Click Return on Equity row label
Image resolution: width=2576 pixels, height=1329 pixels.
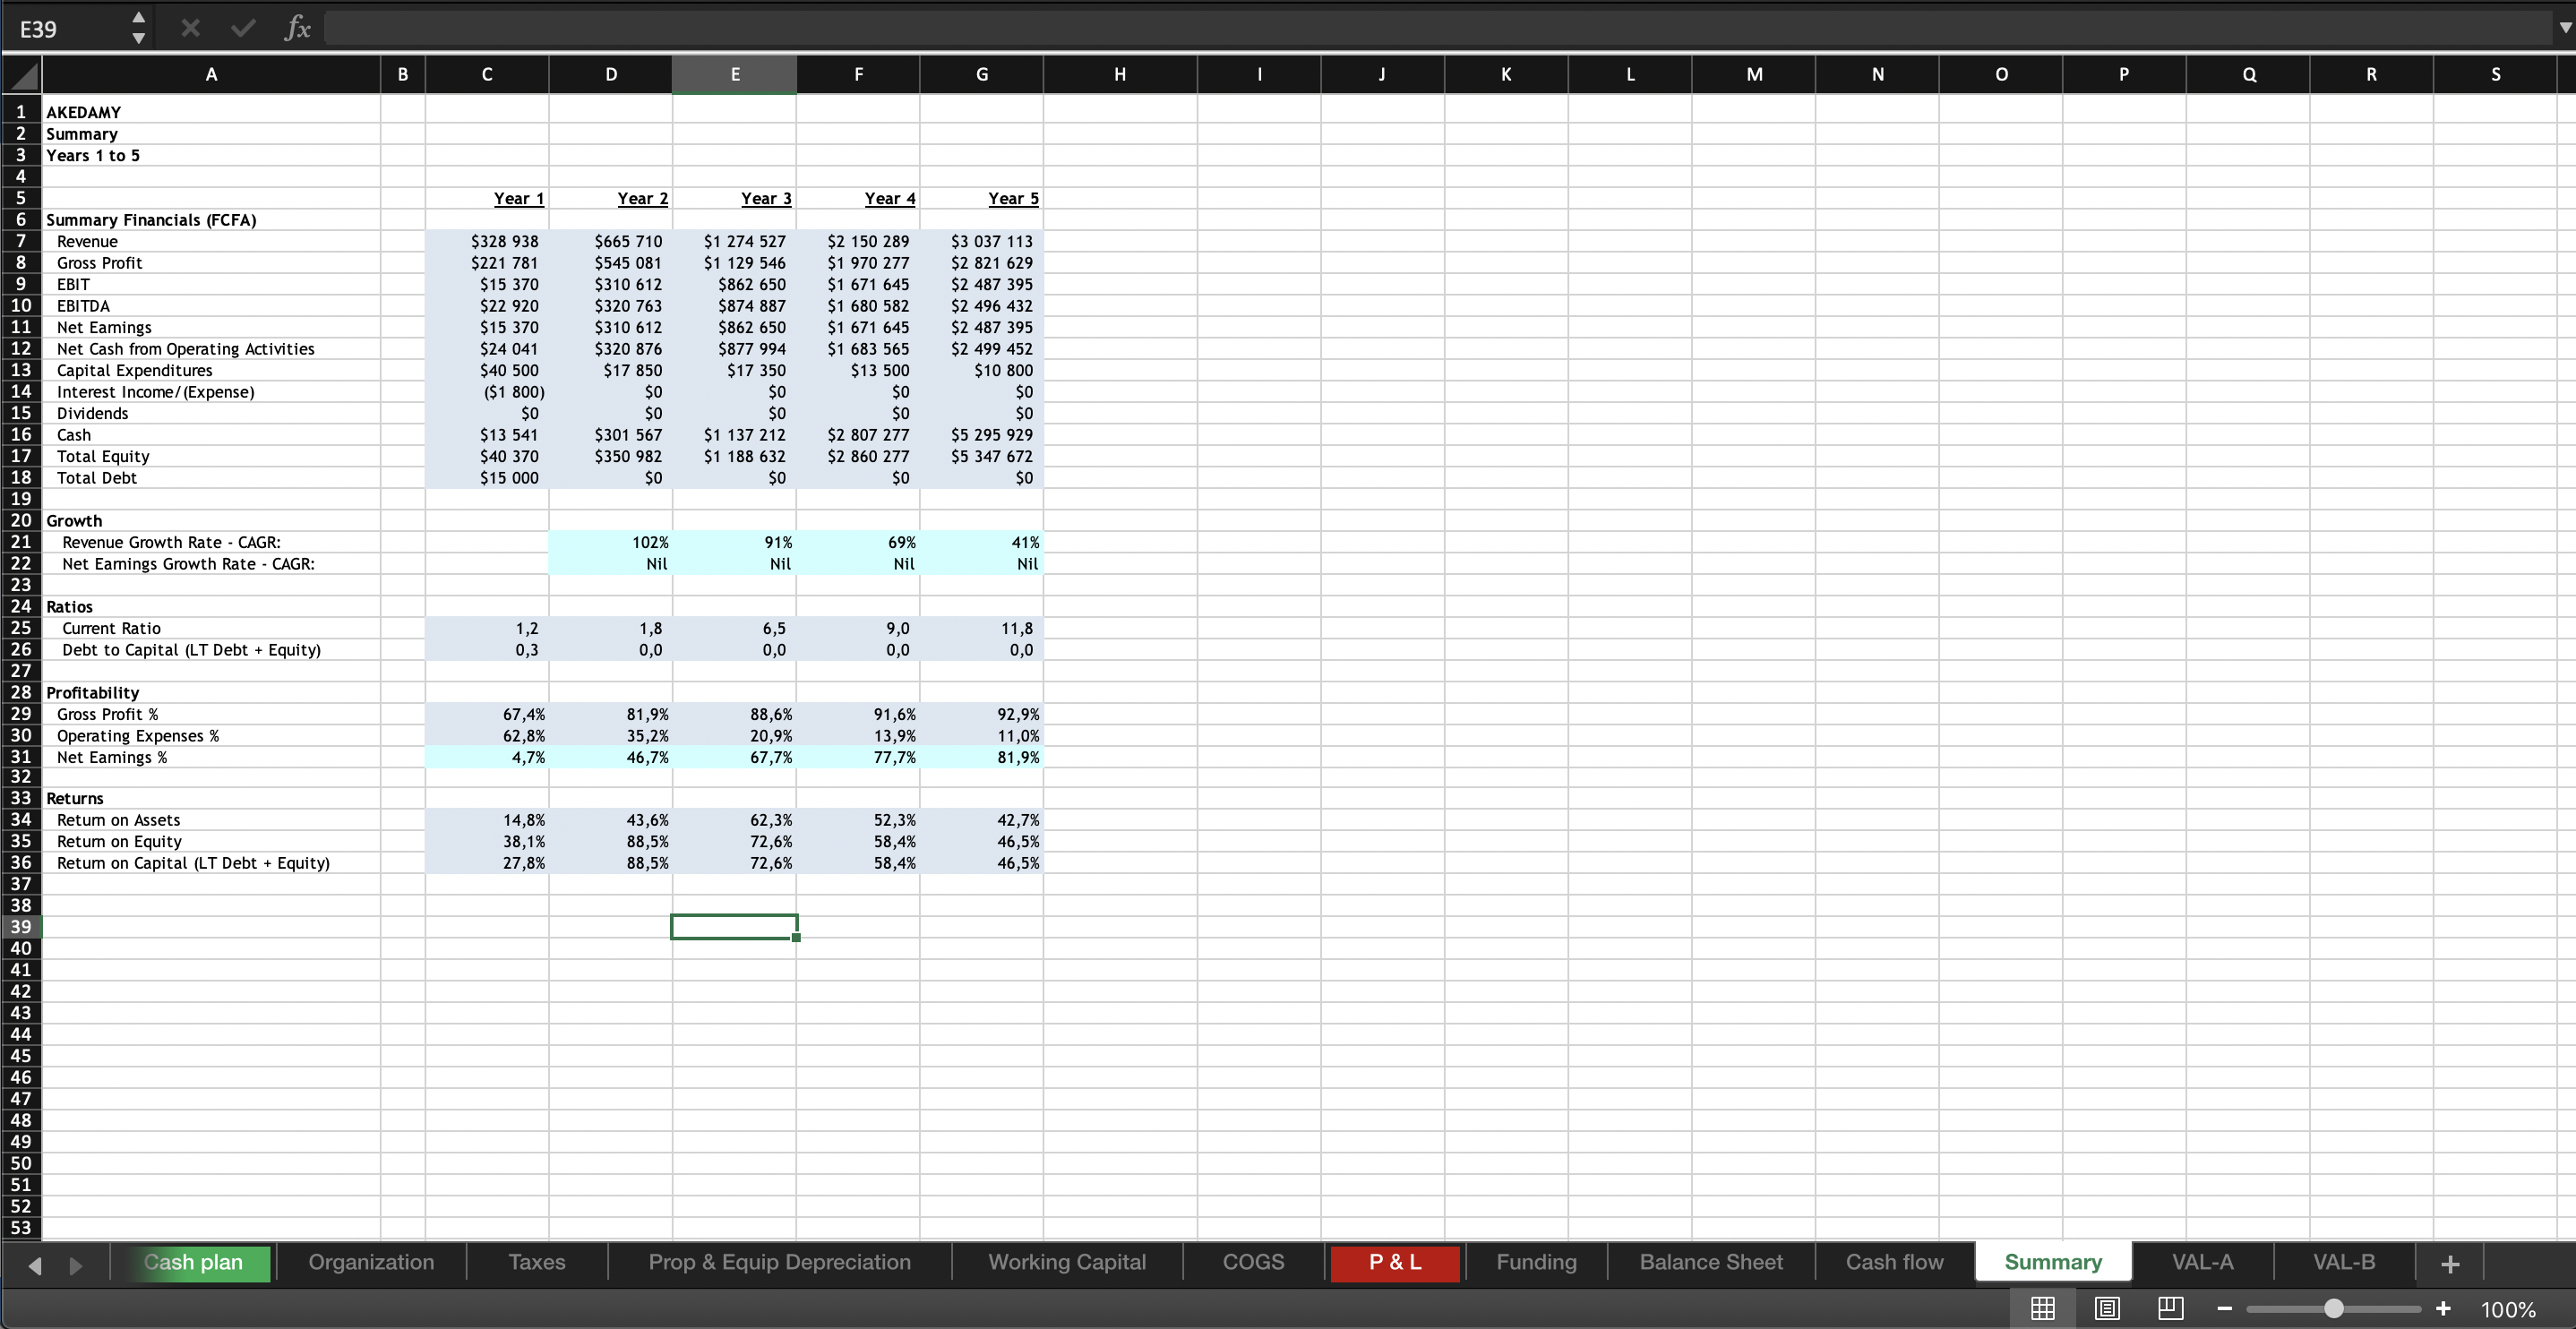pos(119,842)
